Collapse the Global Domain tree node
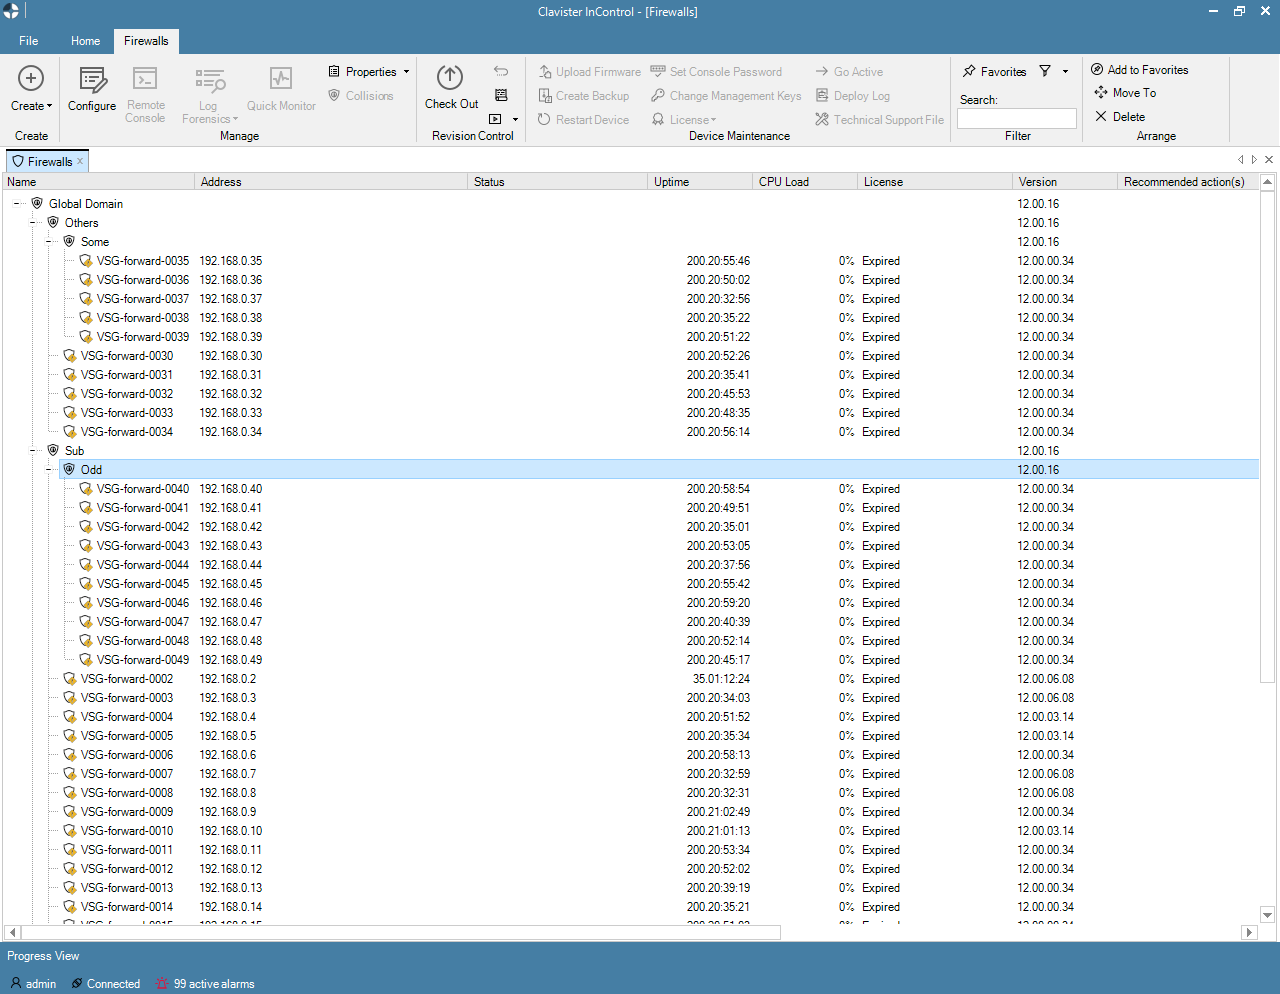 (17, 204)
